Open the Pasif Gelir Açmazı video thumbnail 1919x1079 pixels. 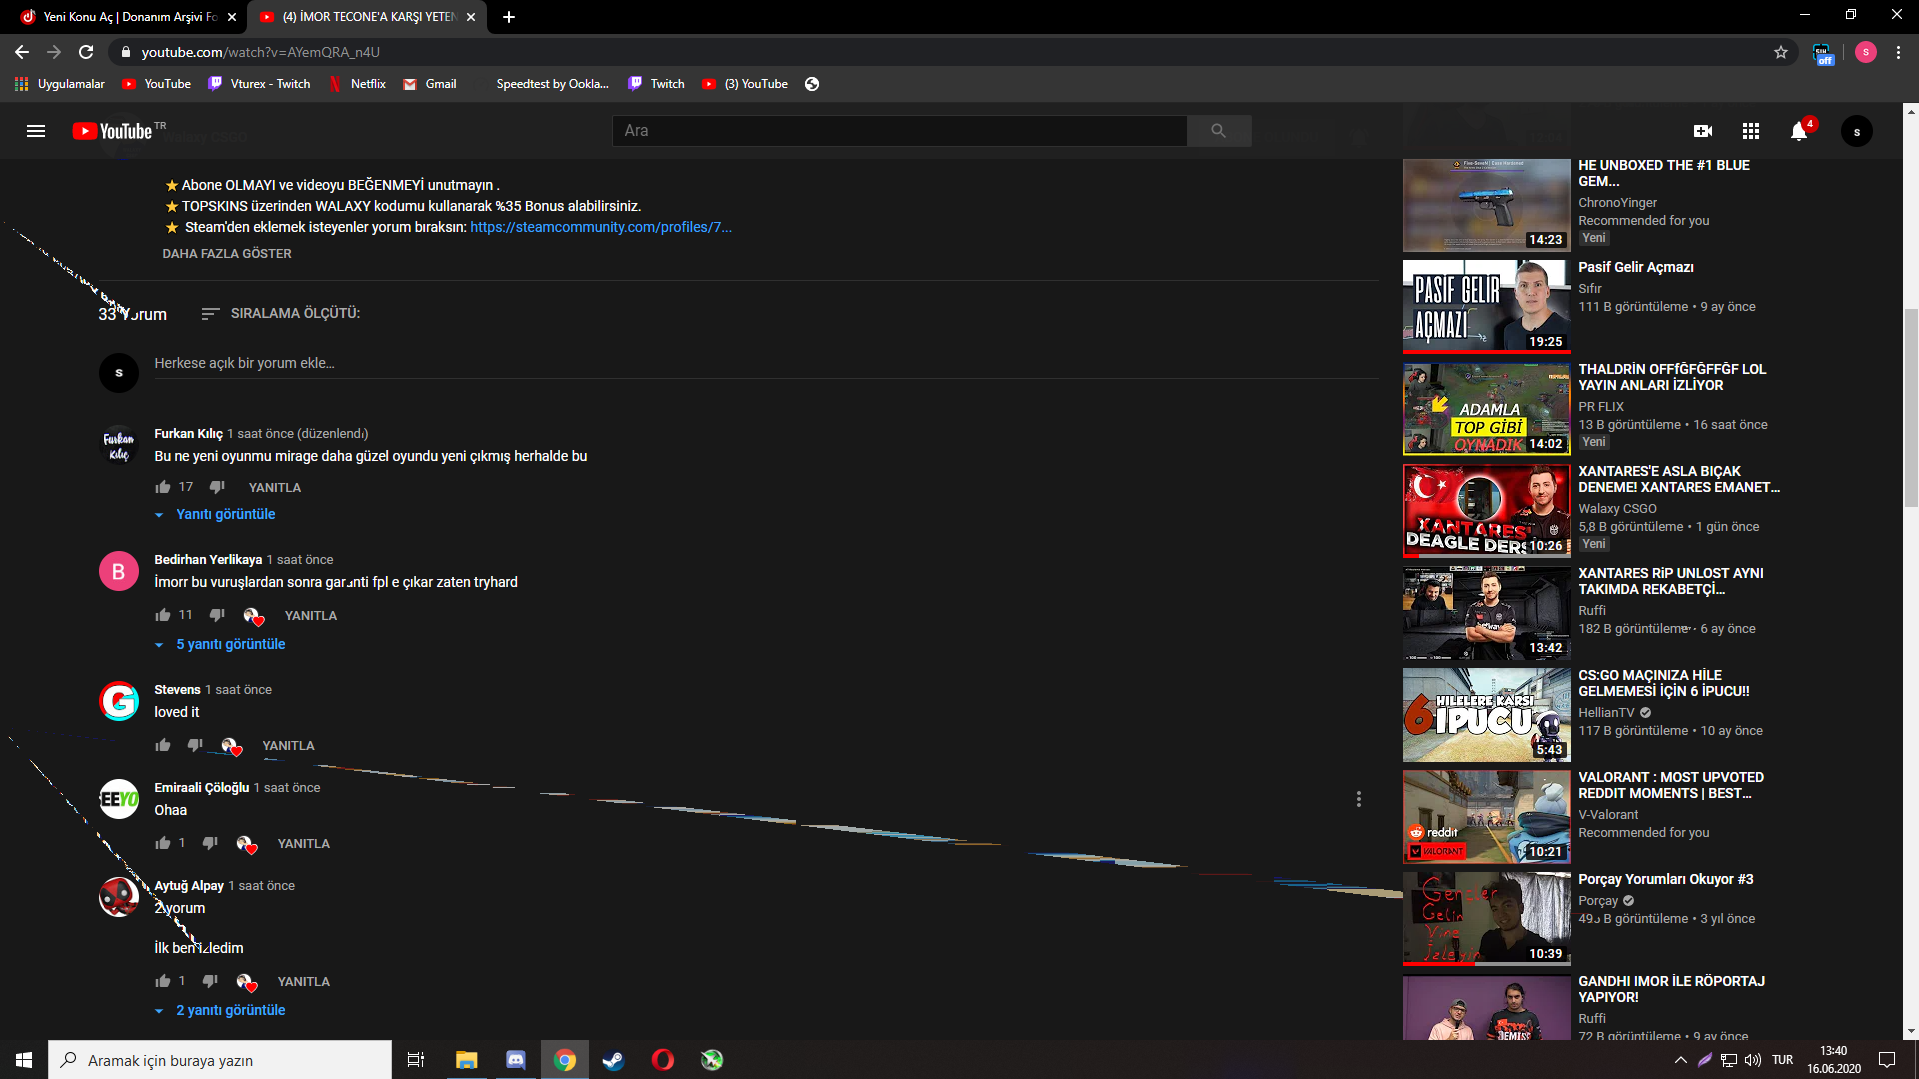(x=1486, y=307)
